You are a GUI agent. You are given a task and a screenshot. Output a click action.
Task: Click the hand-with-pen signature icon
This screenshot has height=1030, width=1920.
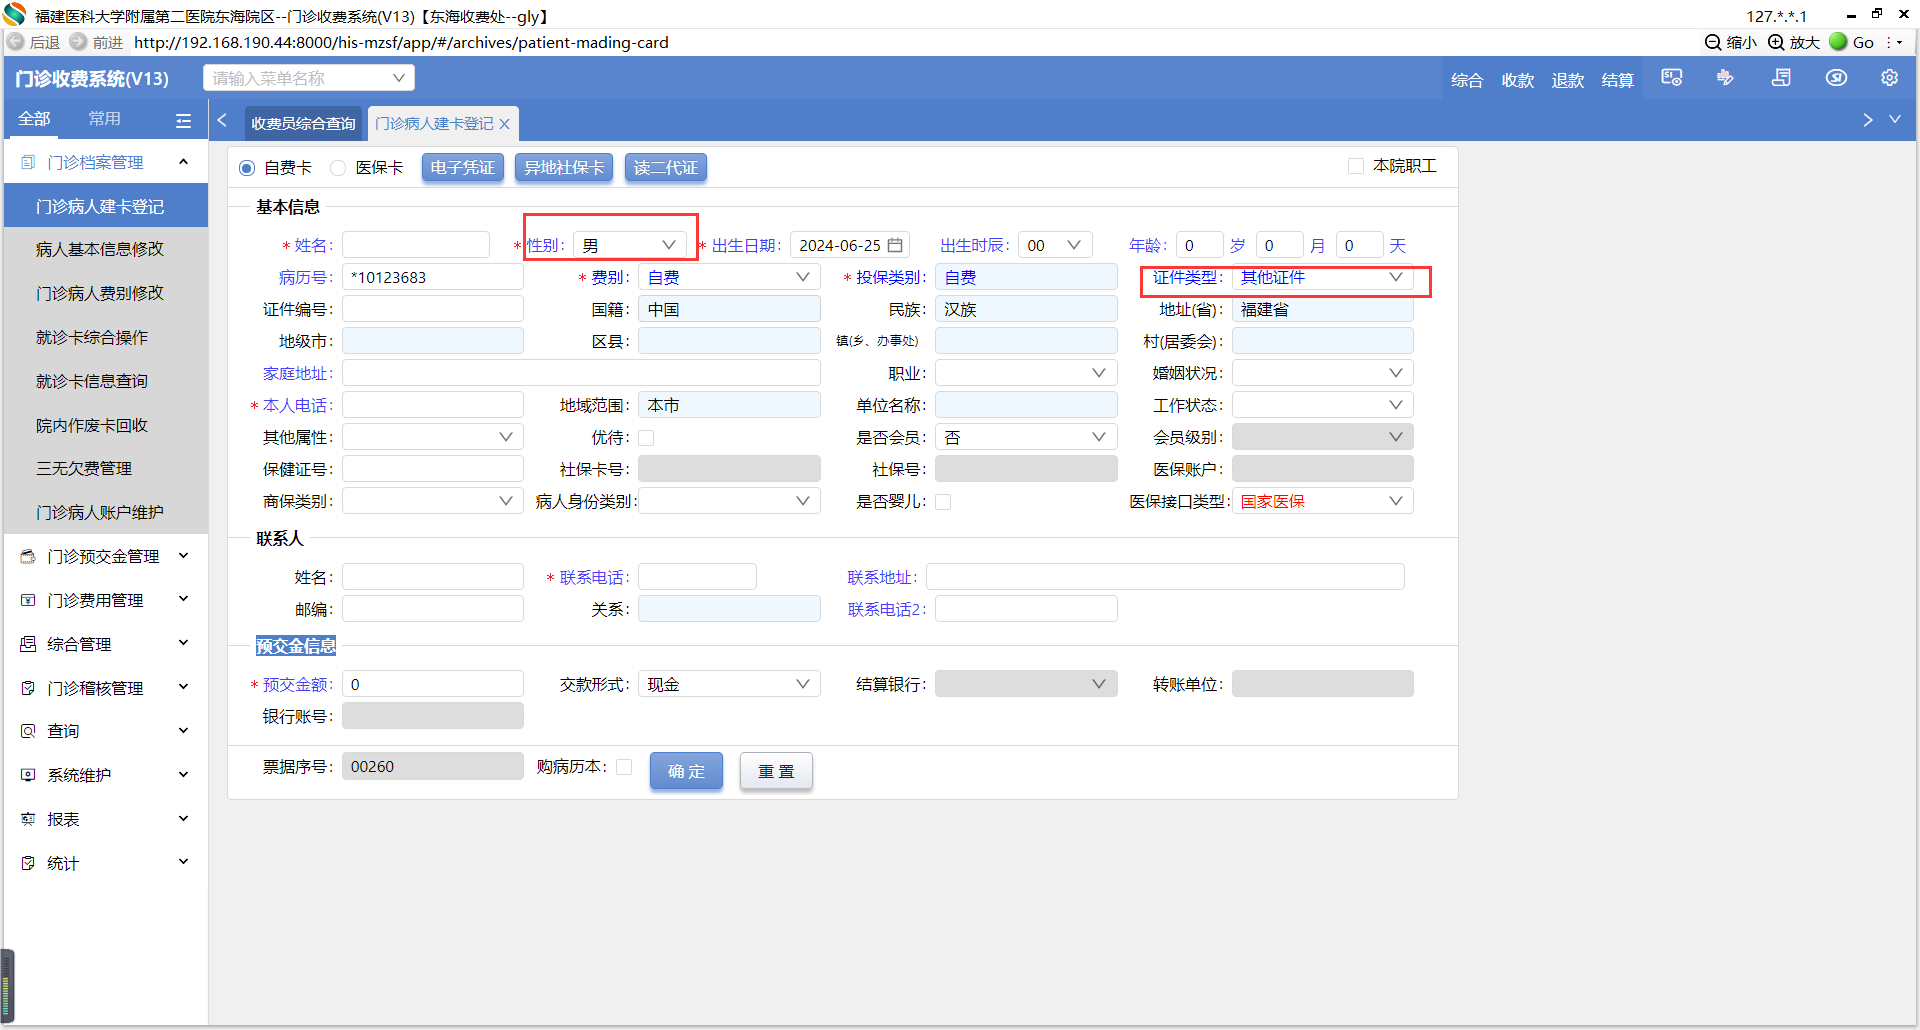click(x=1725, y=78)
